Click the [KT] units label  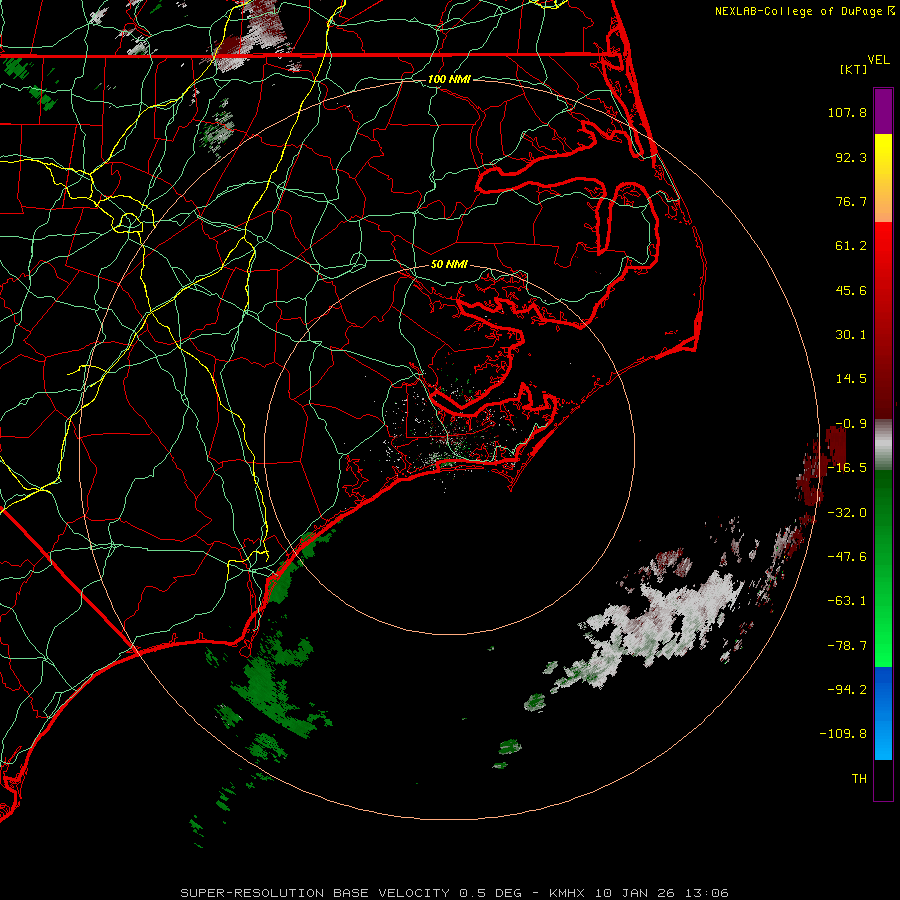tap(854, 69)
